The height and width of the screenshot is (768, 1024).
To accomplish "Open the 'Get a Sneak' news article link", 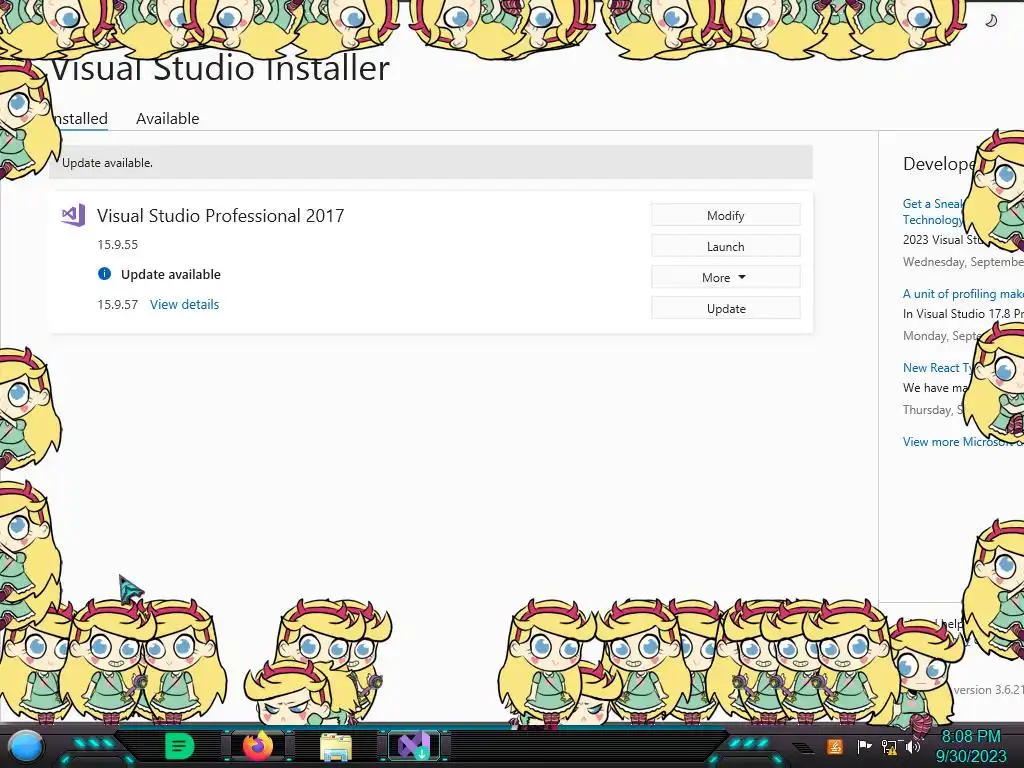I will click(934, 212).
